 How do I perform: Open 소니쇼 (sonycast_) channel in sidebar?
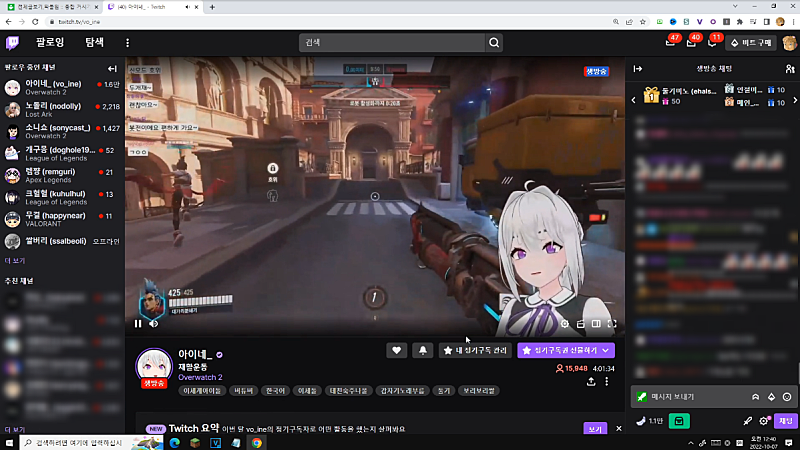point(62,132)
